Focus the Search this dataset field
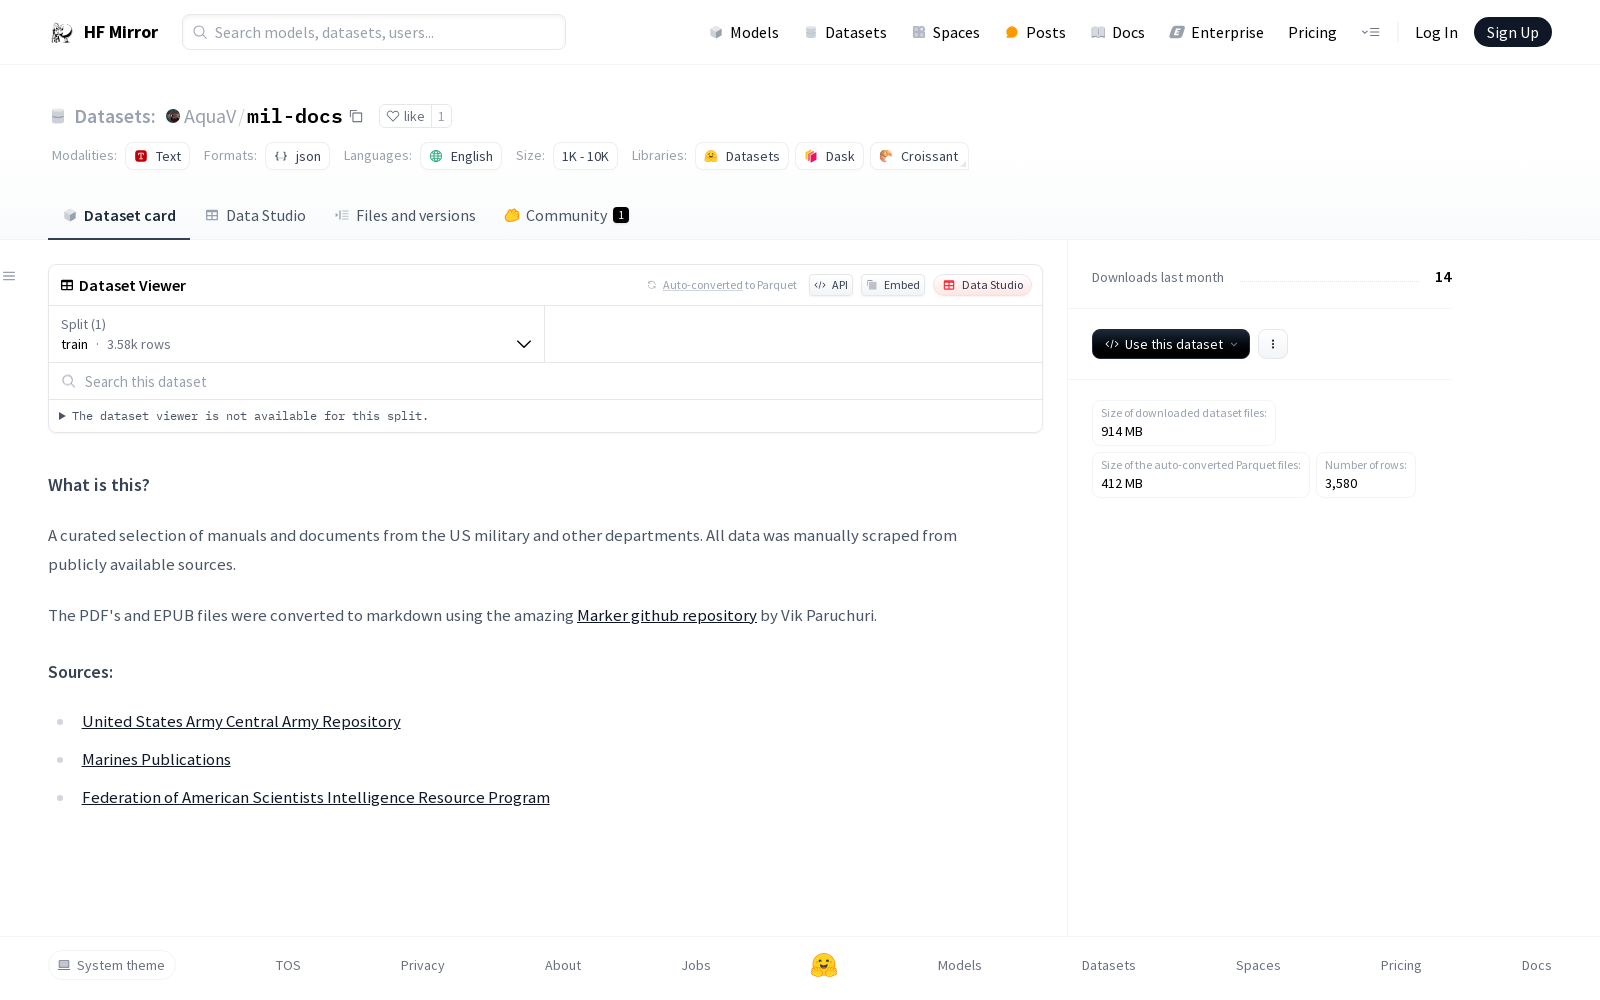 [545, 382]
